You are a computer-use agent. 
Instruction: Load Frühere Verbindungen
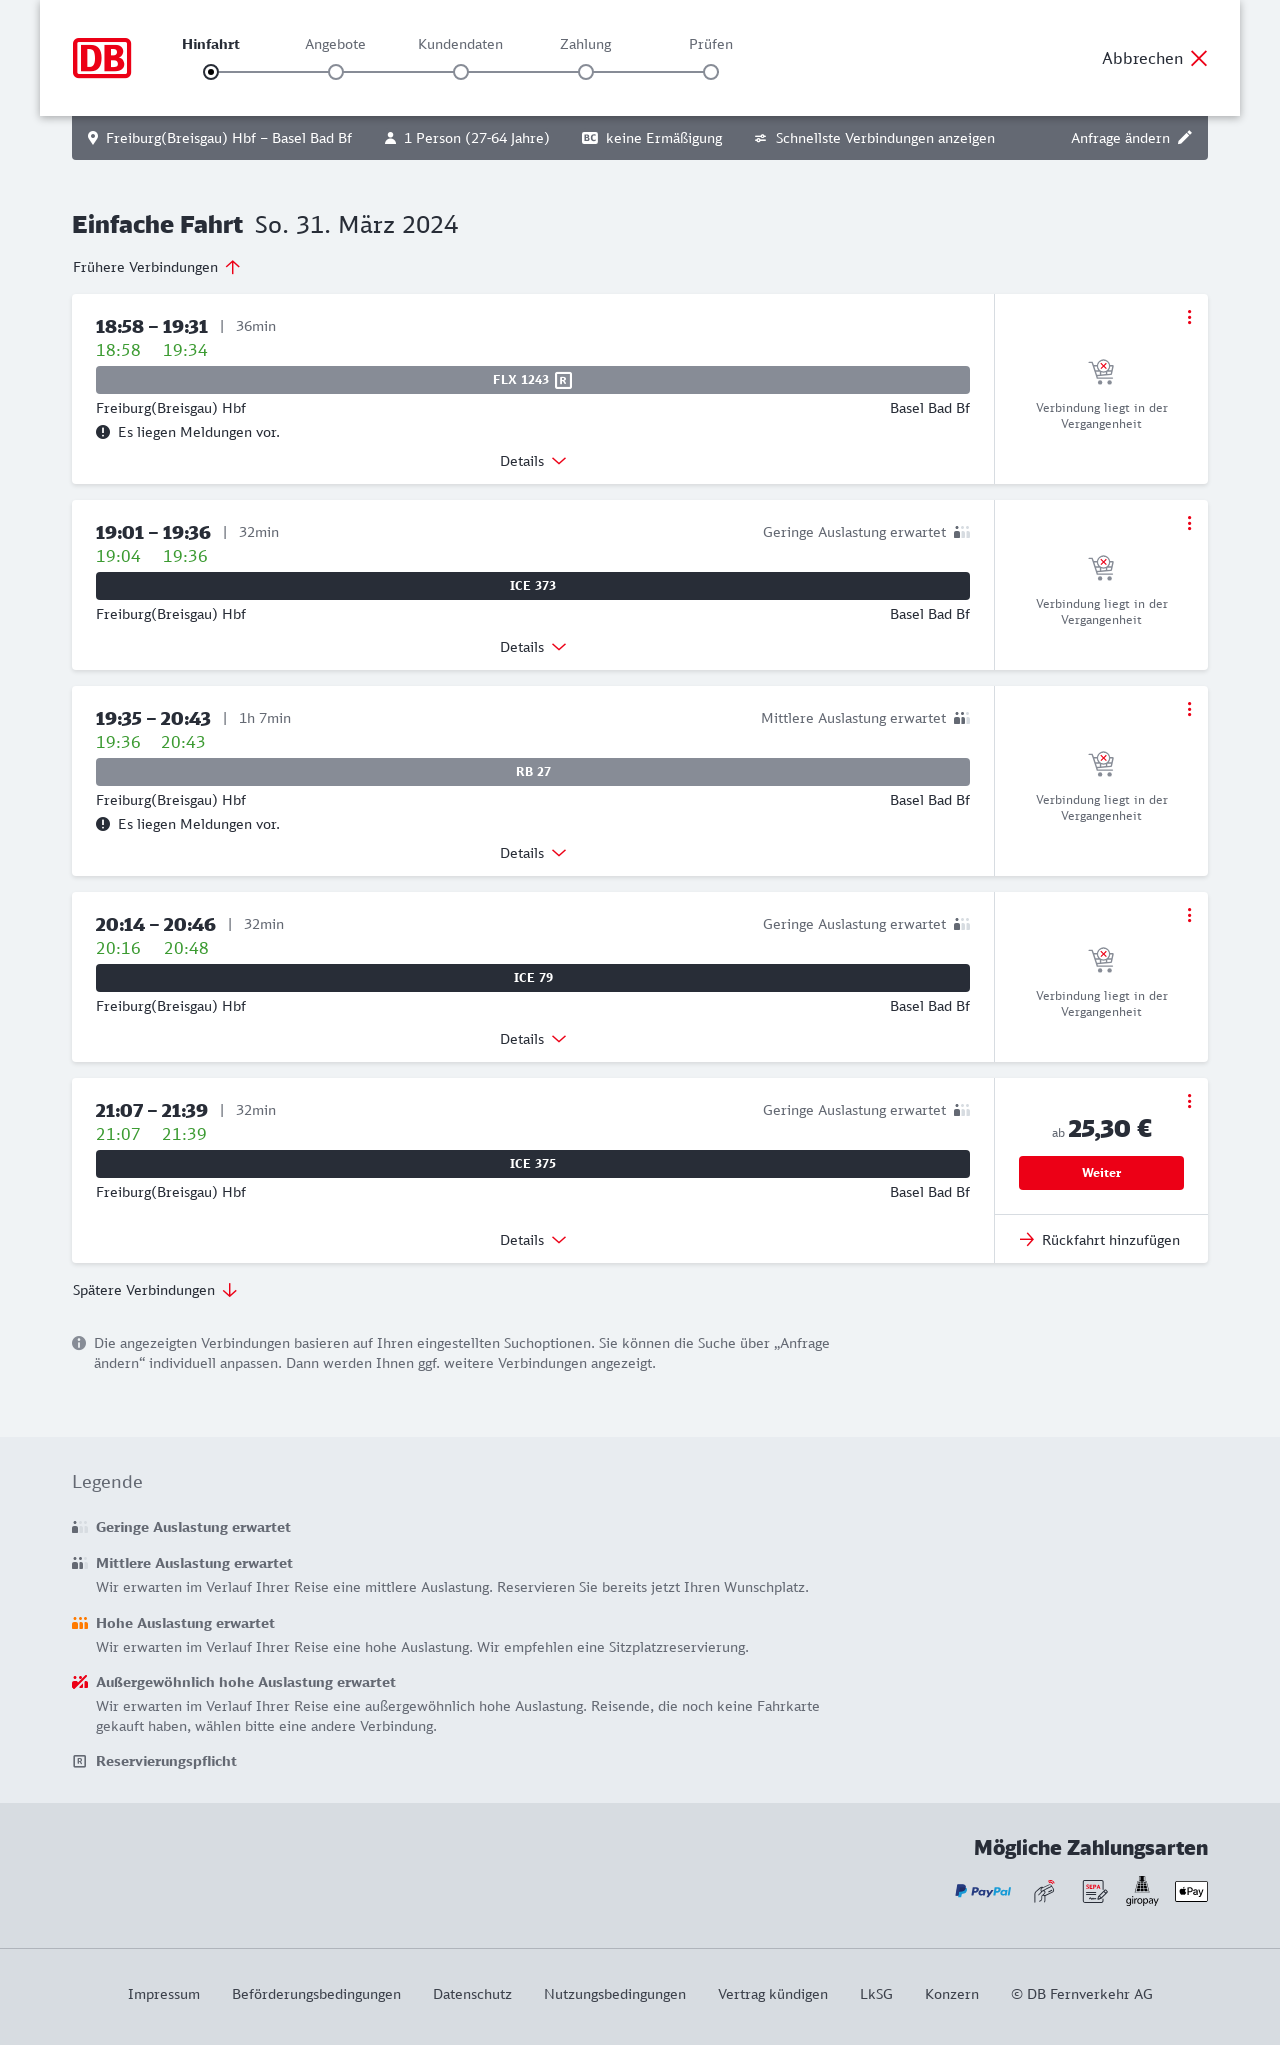click(x=157, y=267)
